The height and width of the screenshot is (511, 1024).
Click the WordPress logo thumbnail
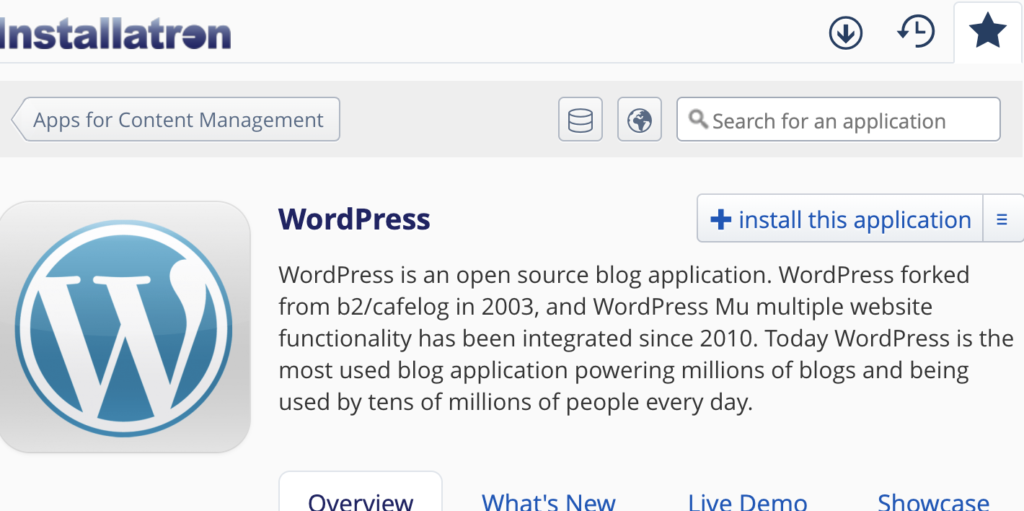click(x=124, y=327)
